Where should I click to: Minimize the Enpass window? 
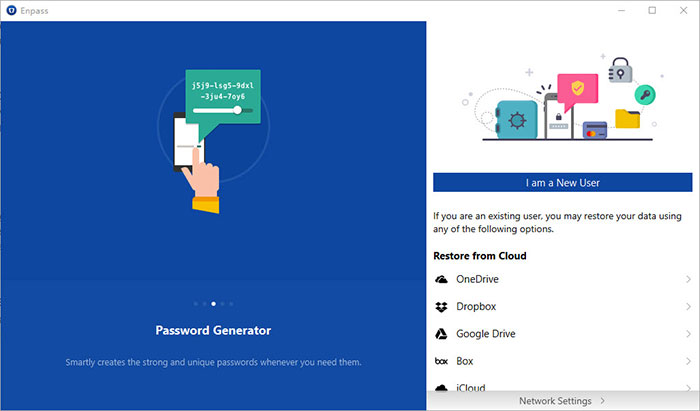621,10
